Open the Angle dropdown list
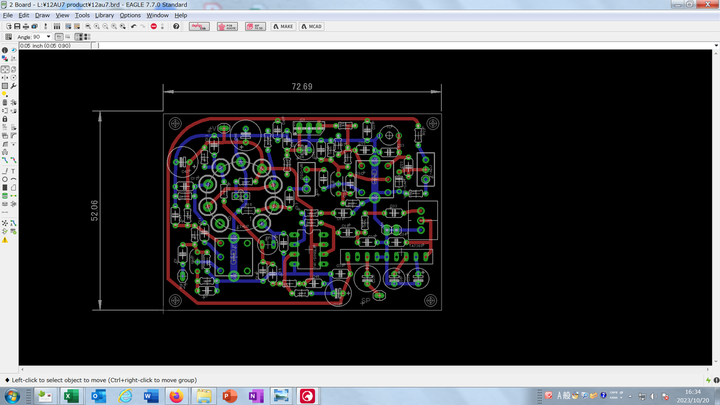The height and width of the screenshot is (405, 720). tap(49, 37)
